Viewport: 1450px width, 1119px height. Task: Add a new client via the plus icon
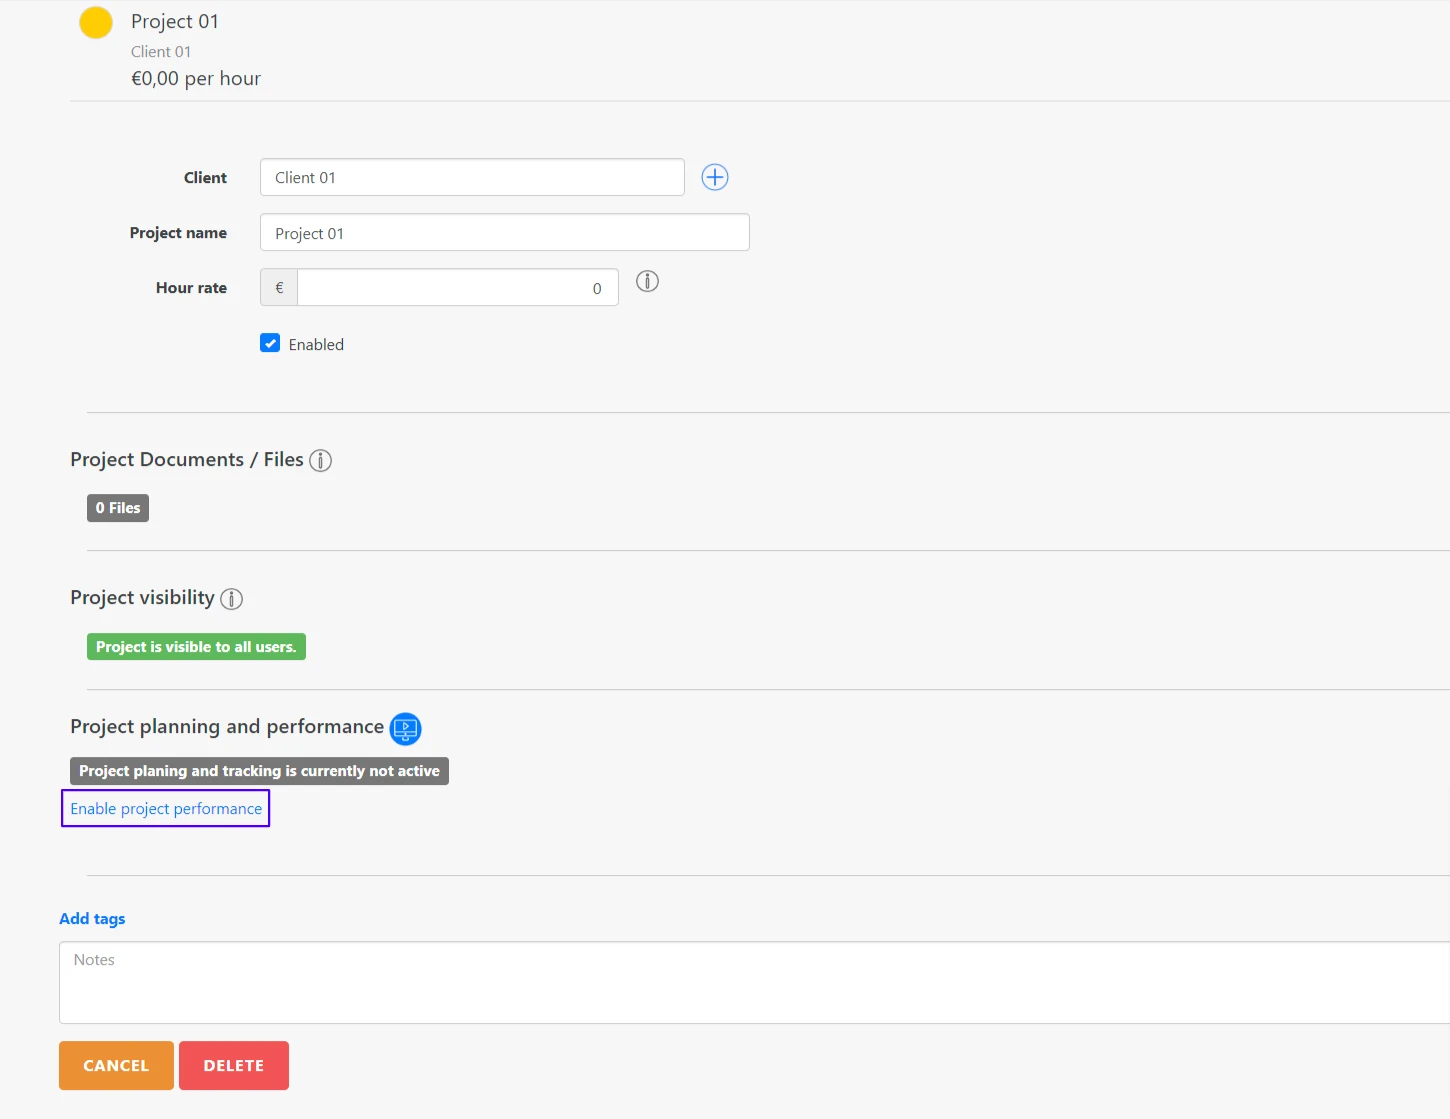point(714,177)
